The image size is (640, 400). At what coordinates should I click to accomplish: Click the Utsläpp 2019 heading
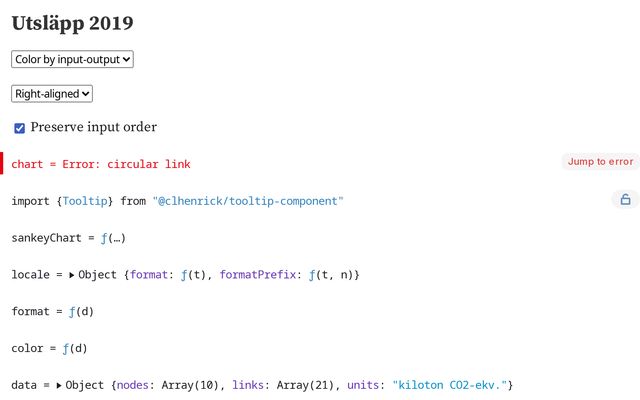(x=72, y=23)
